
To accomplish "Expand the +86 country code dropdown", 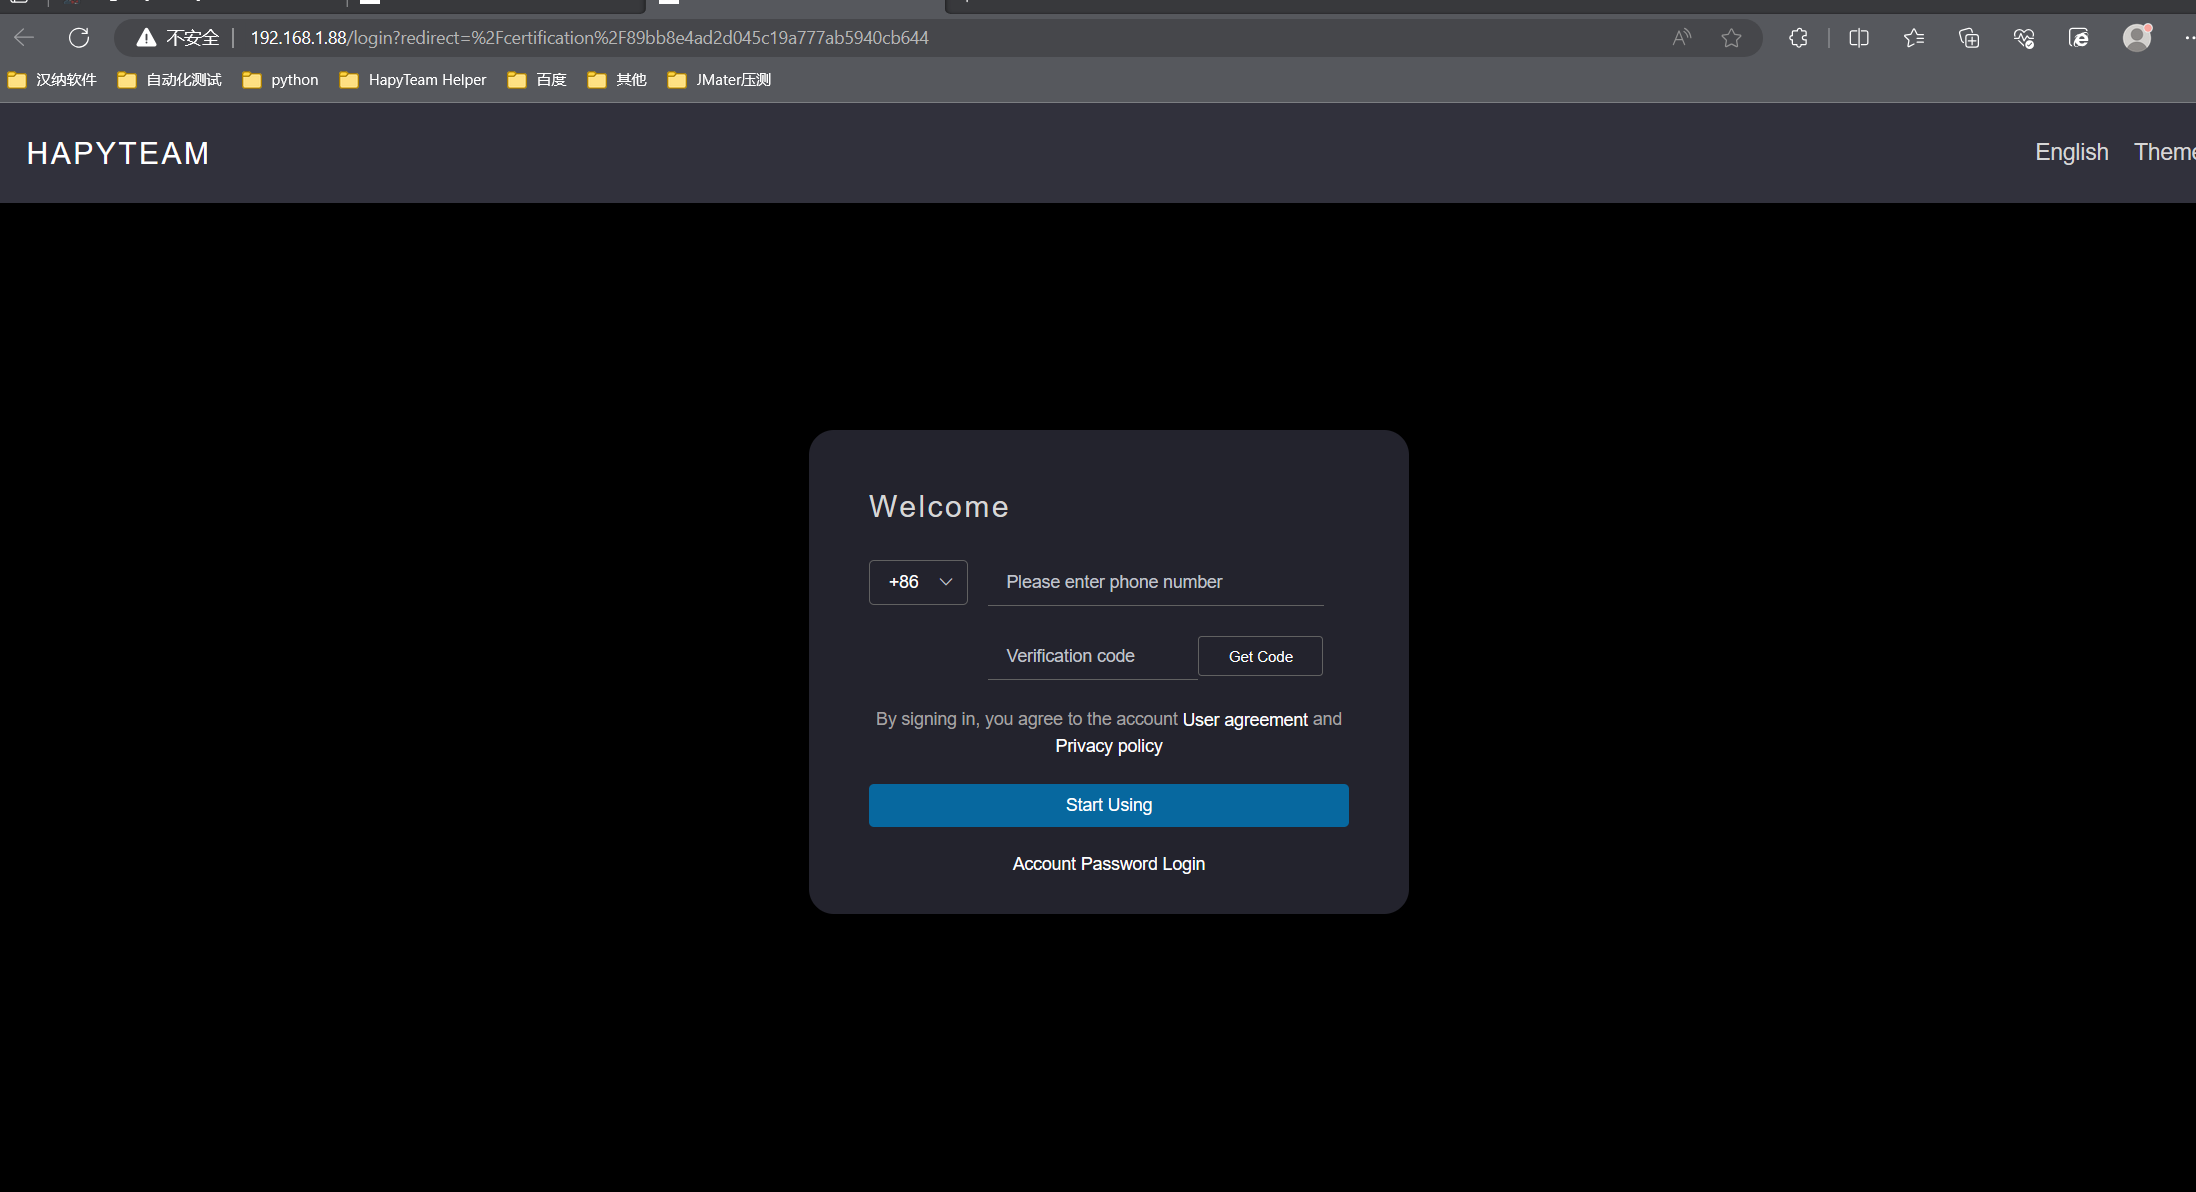I will 917,581.
